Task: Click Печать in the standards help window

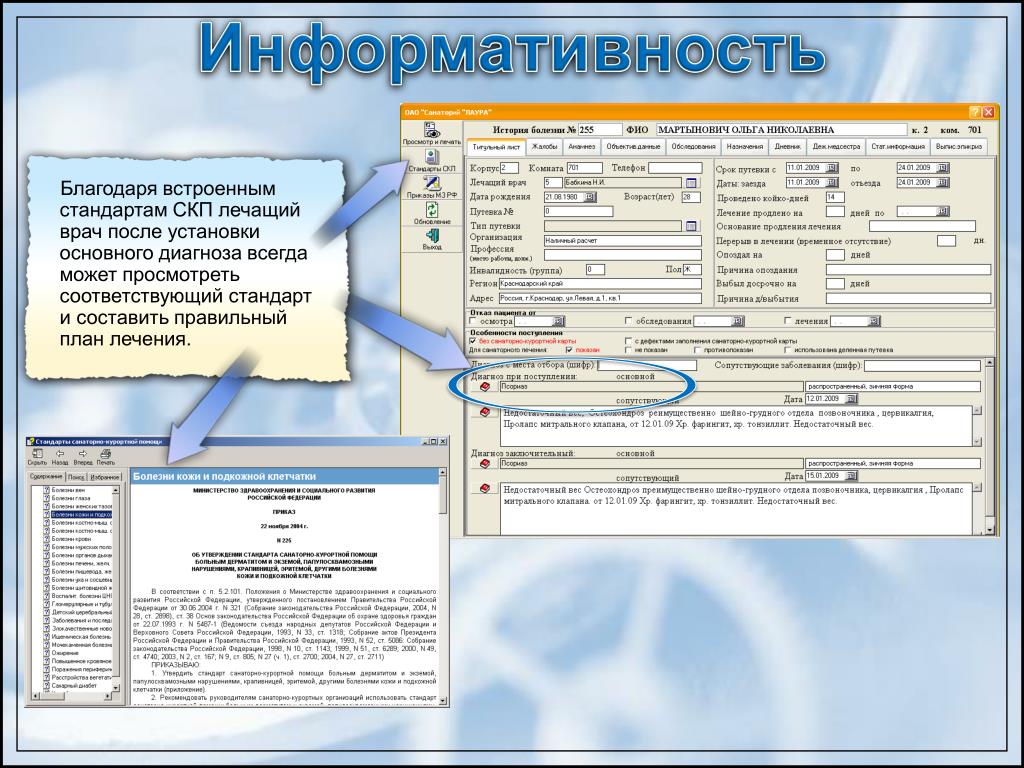Action: coord(105,456)
